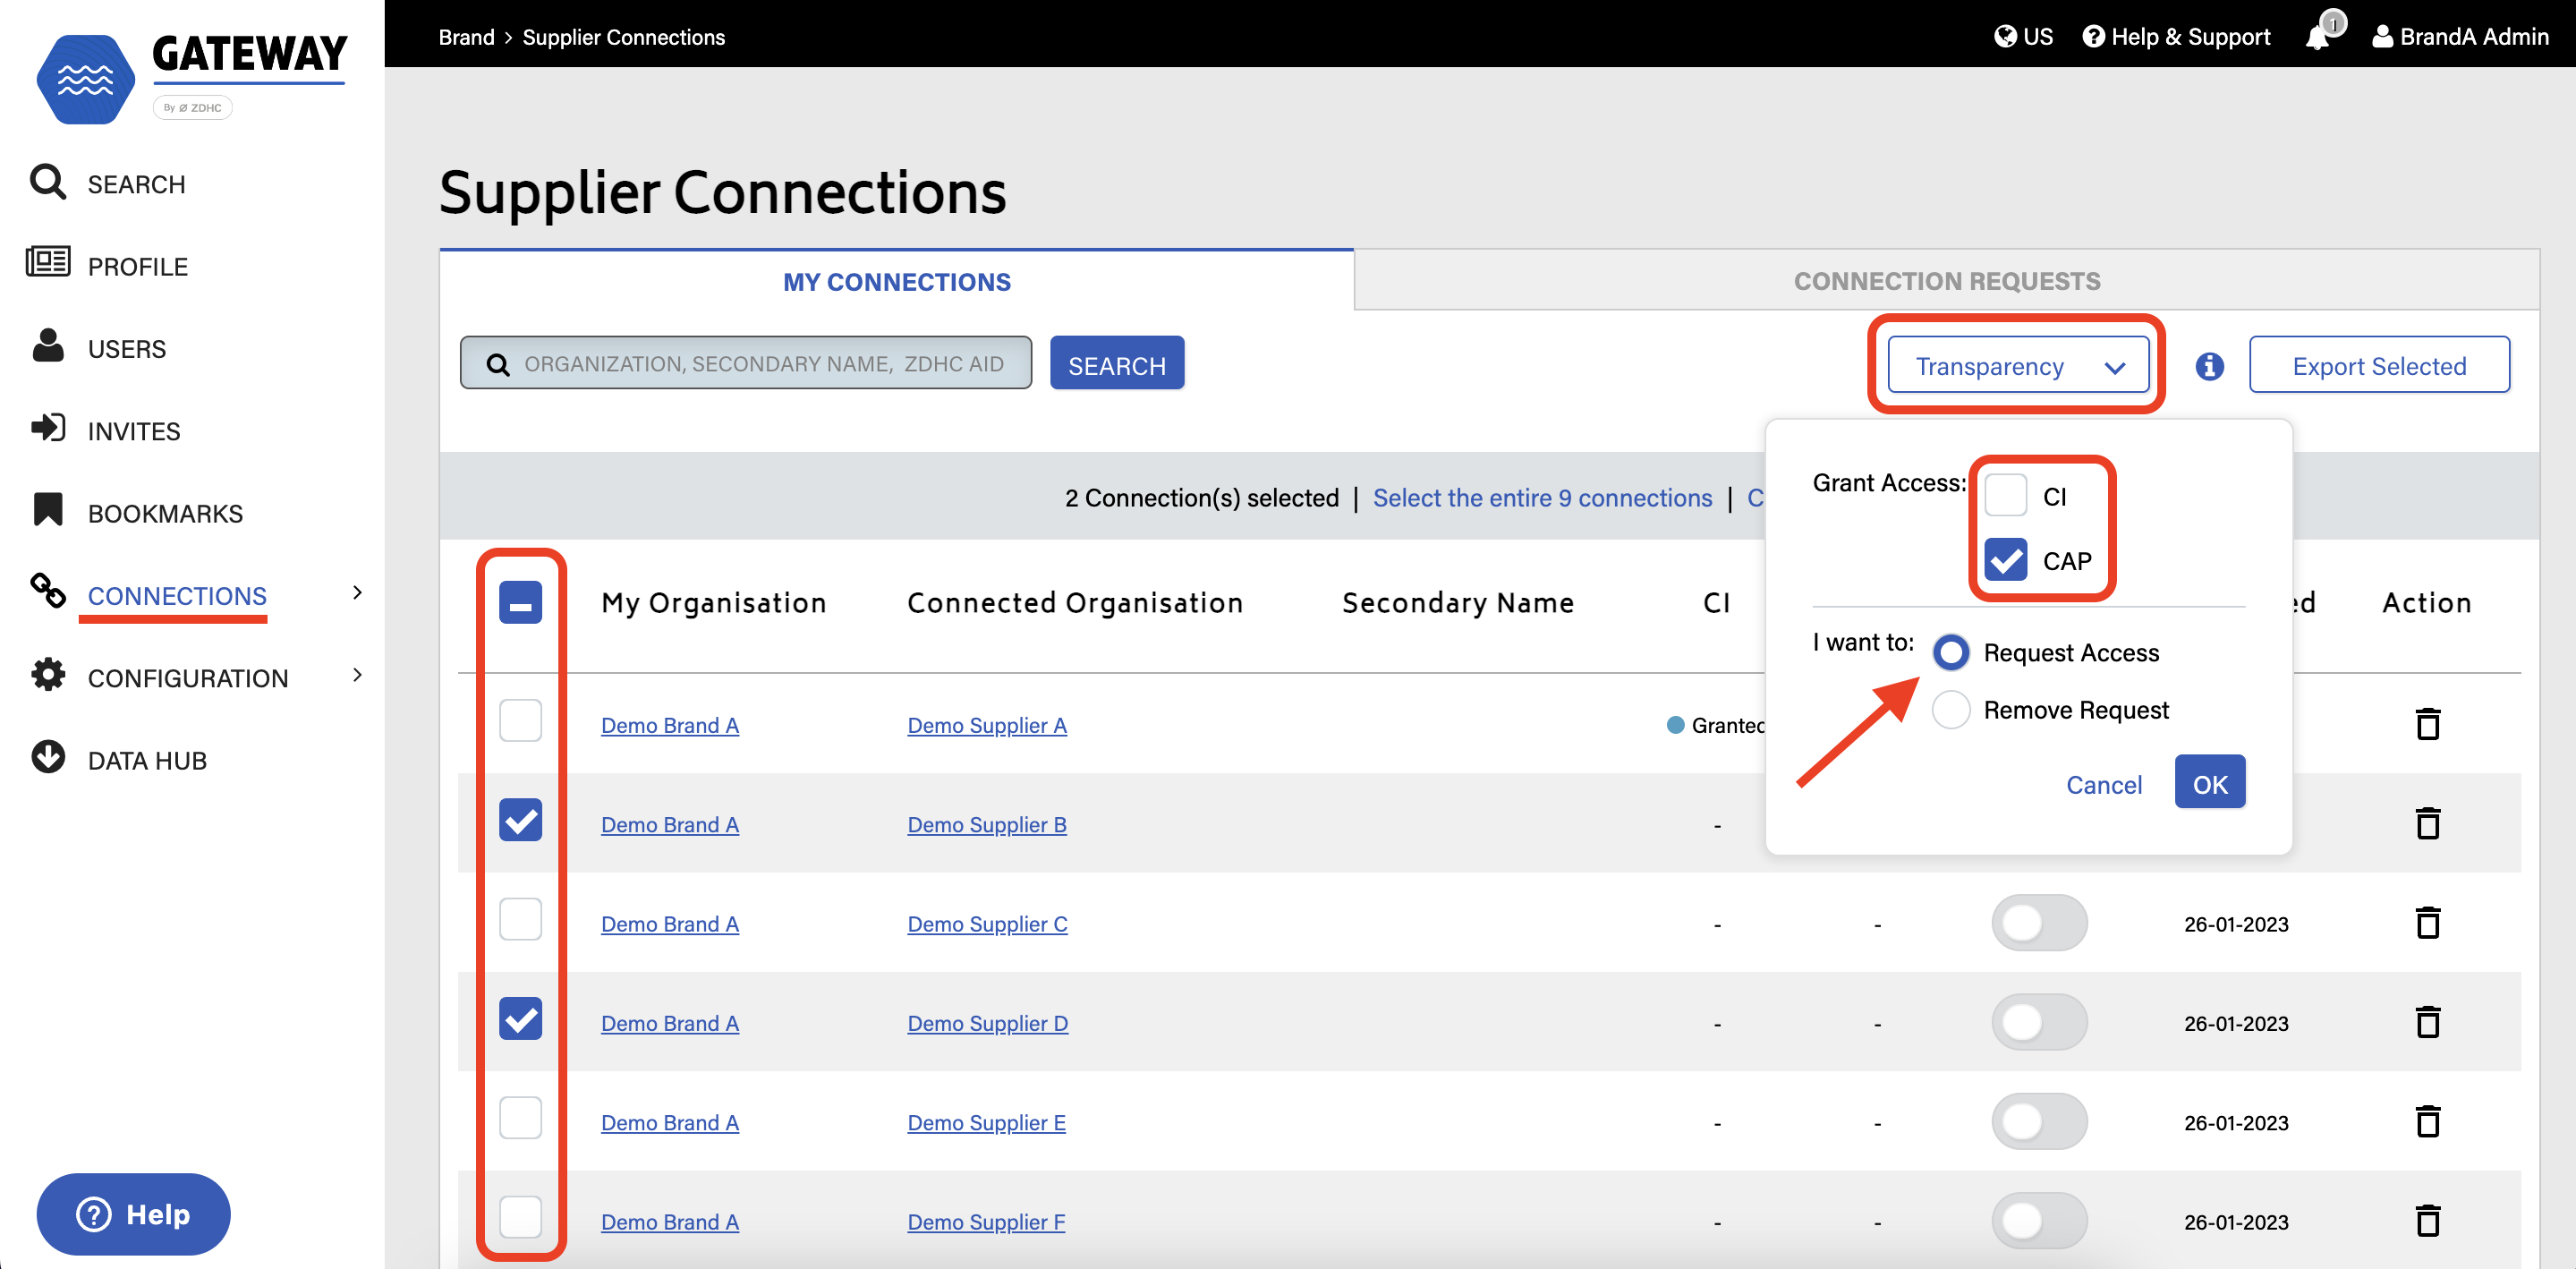Viewport: 2576px width, 1269px height.
Task: Switch to the Connection Requests tab
Action: 1946,281
